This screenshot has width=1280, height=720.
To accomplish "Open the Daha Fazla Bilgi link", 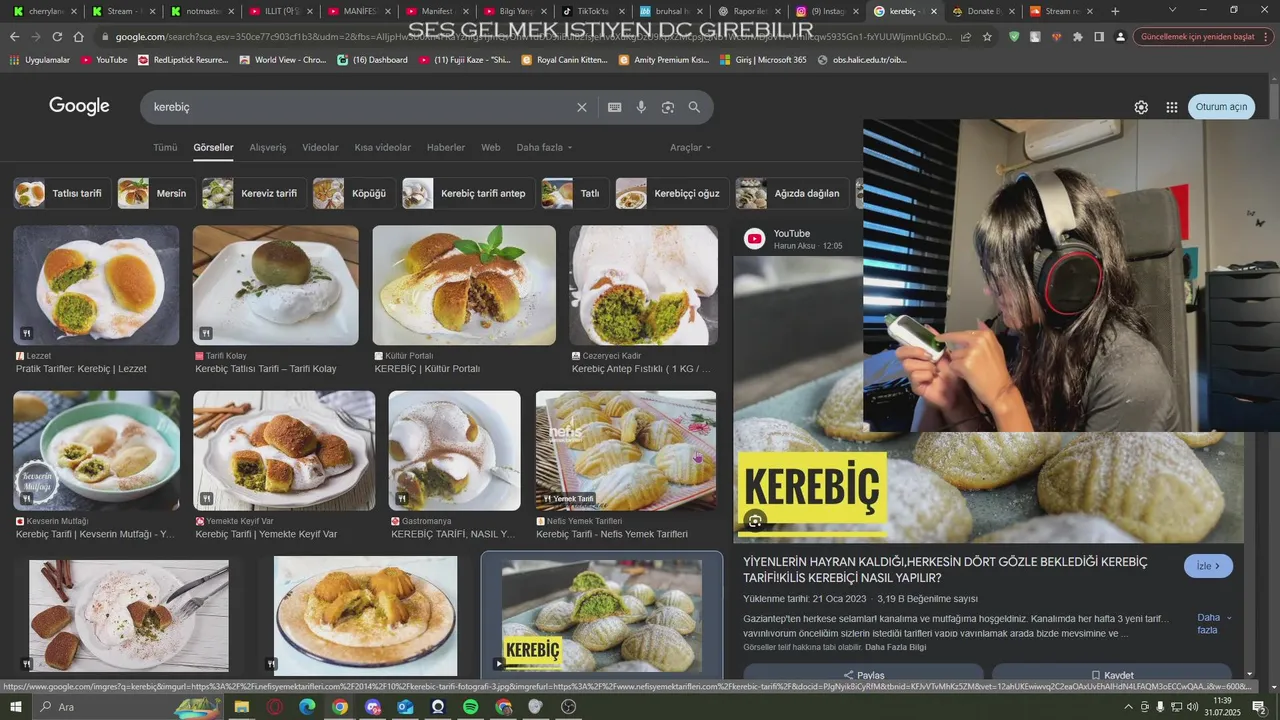I will click(x=895, y=647).
